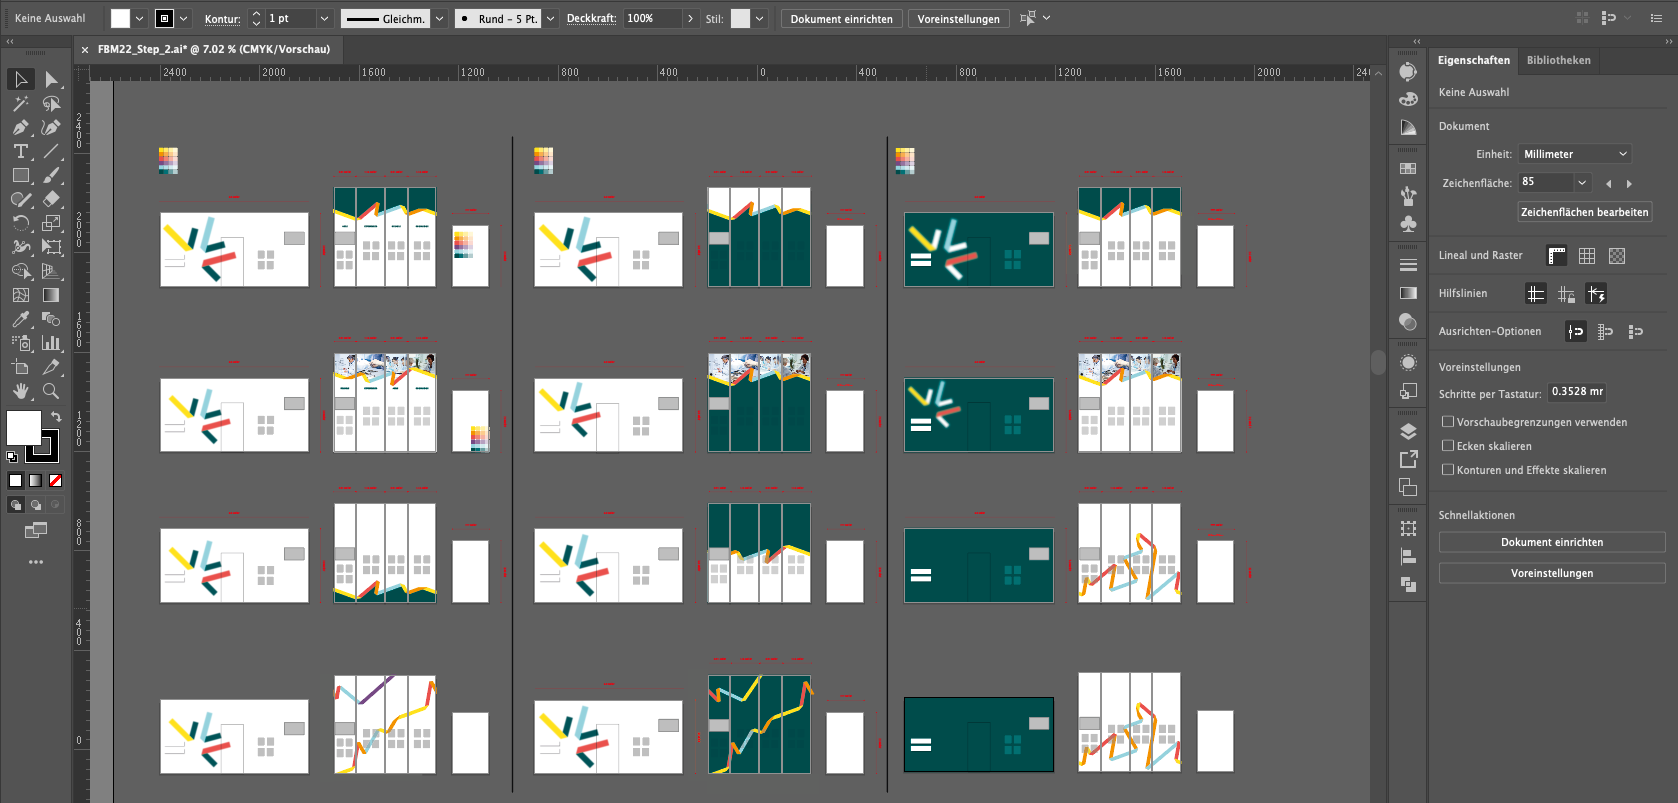Choose the Direct Selection tool

(51, 79)
